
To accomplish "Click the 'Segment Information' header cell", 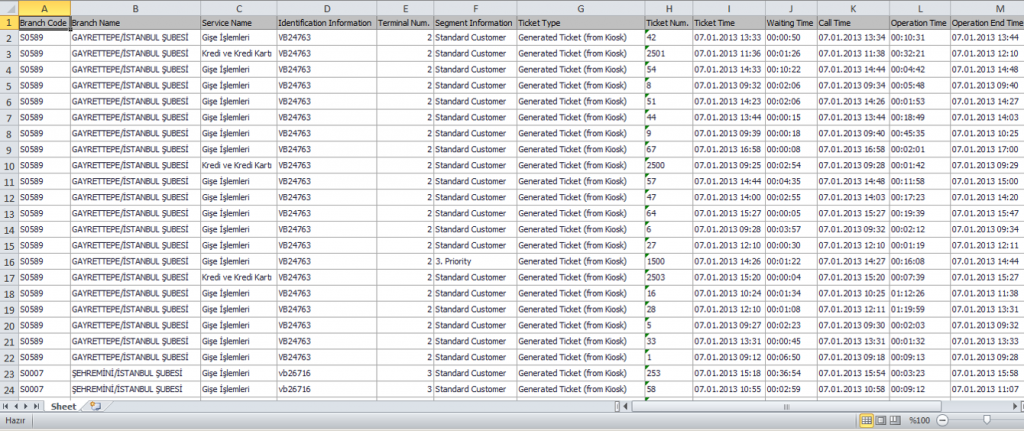I will coord(475,23).
